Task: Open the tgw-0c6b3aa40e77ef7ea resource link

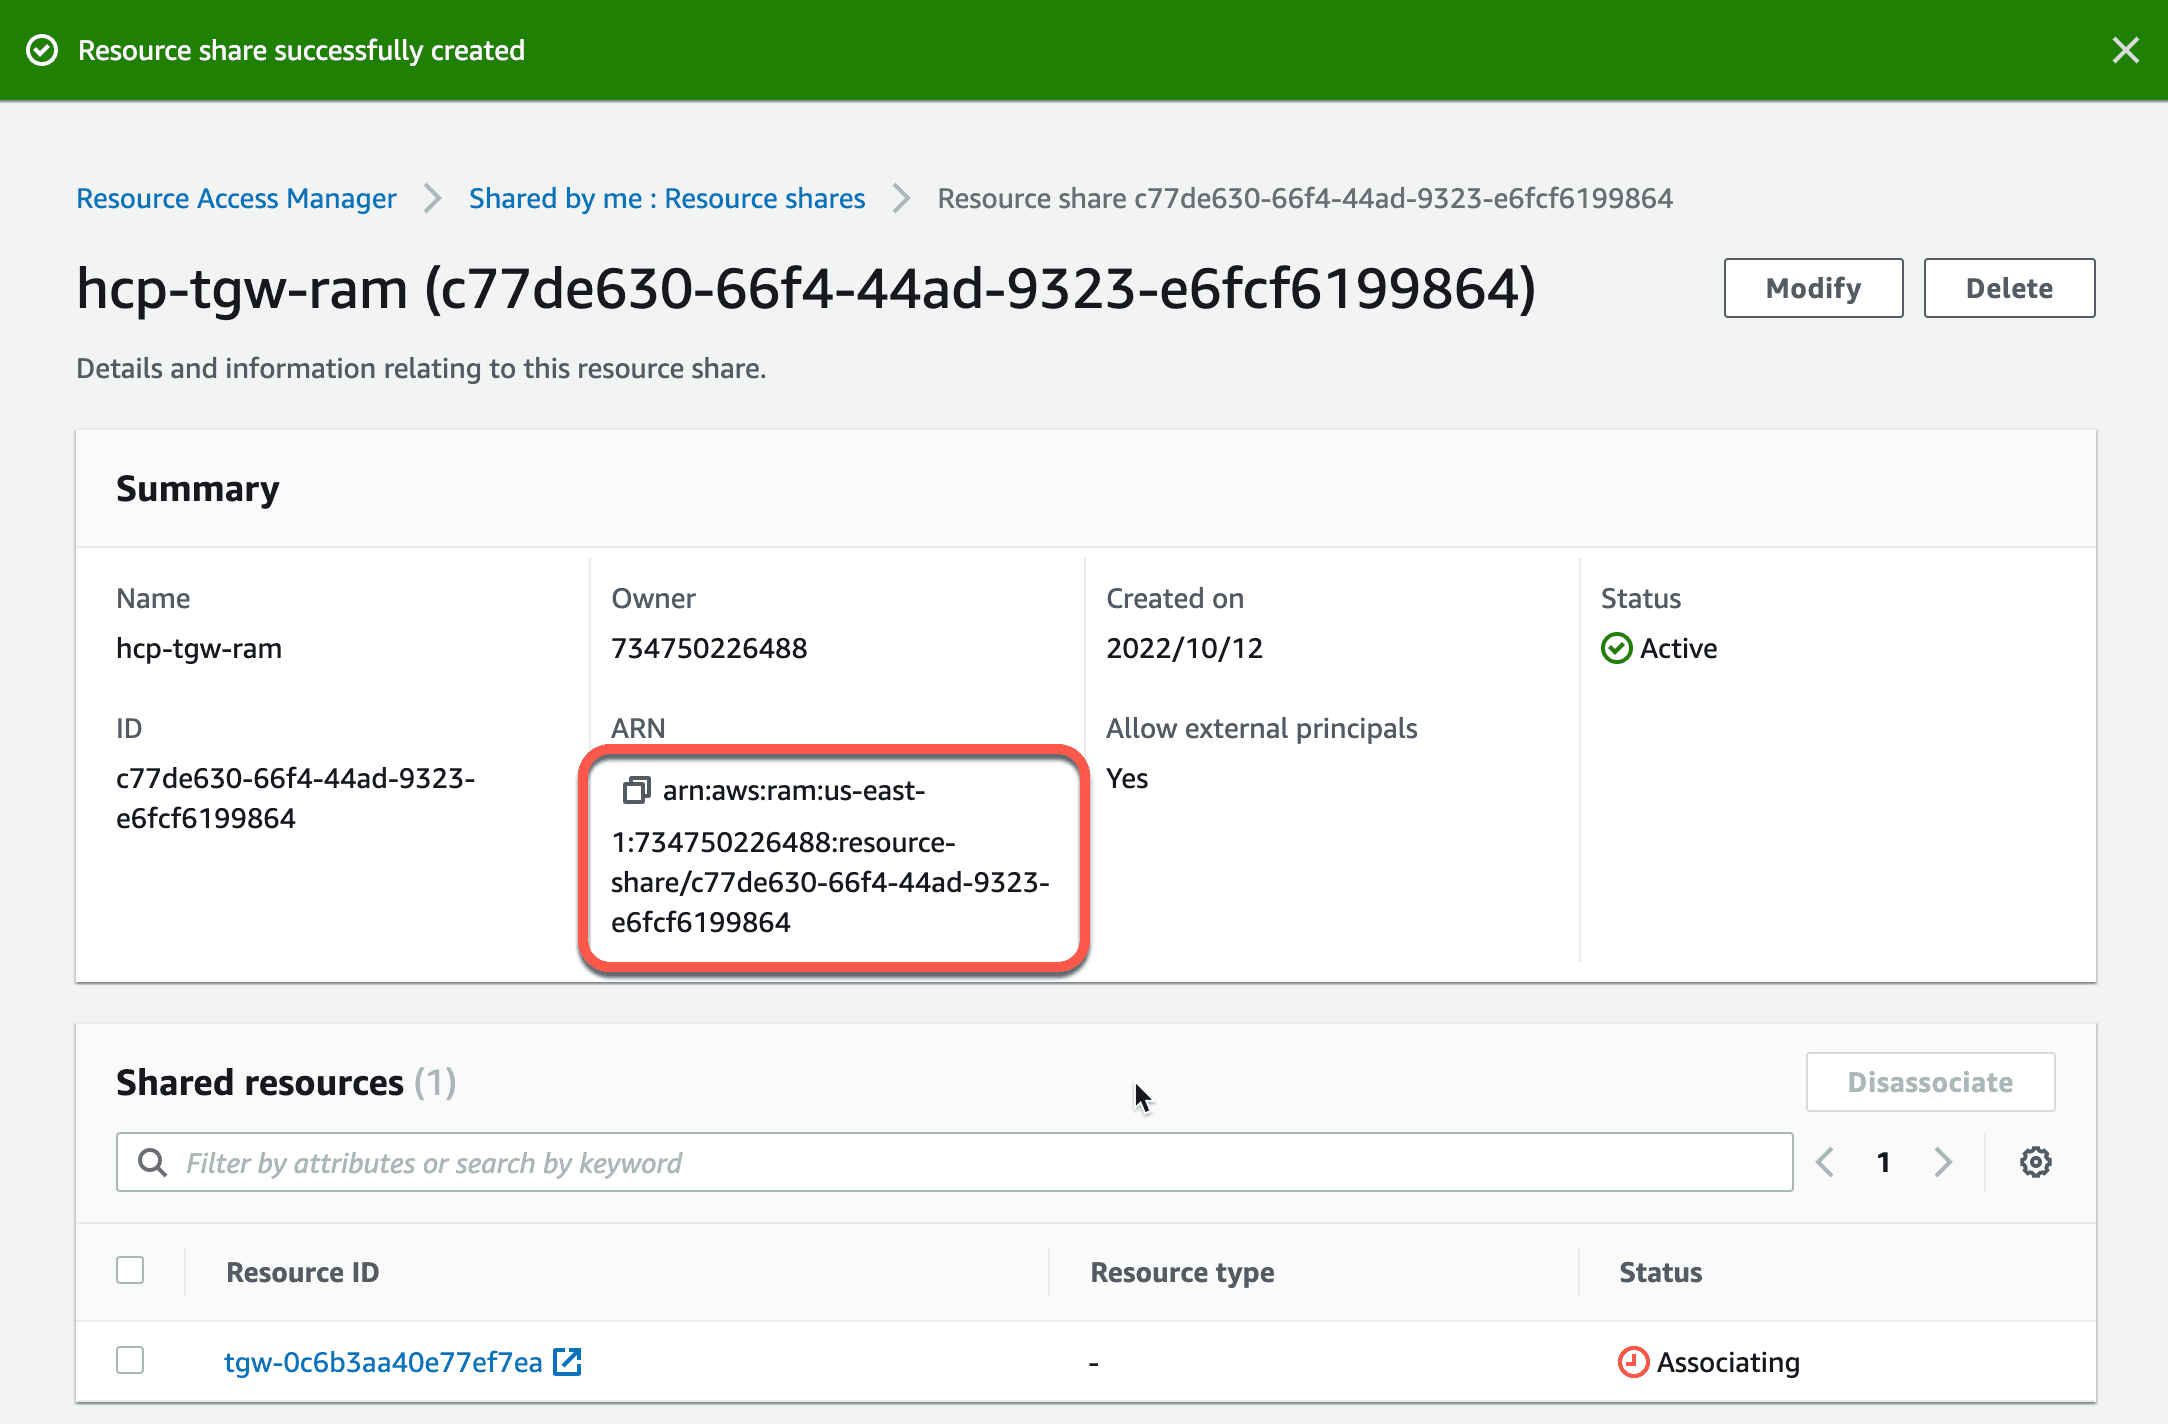Action: tap(383, 1362)
